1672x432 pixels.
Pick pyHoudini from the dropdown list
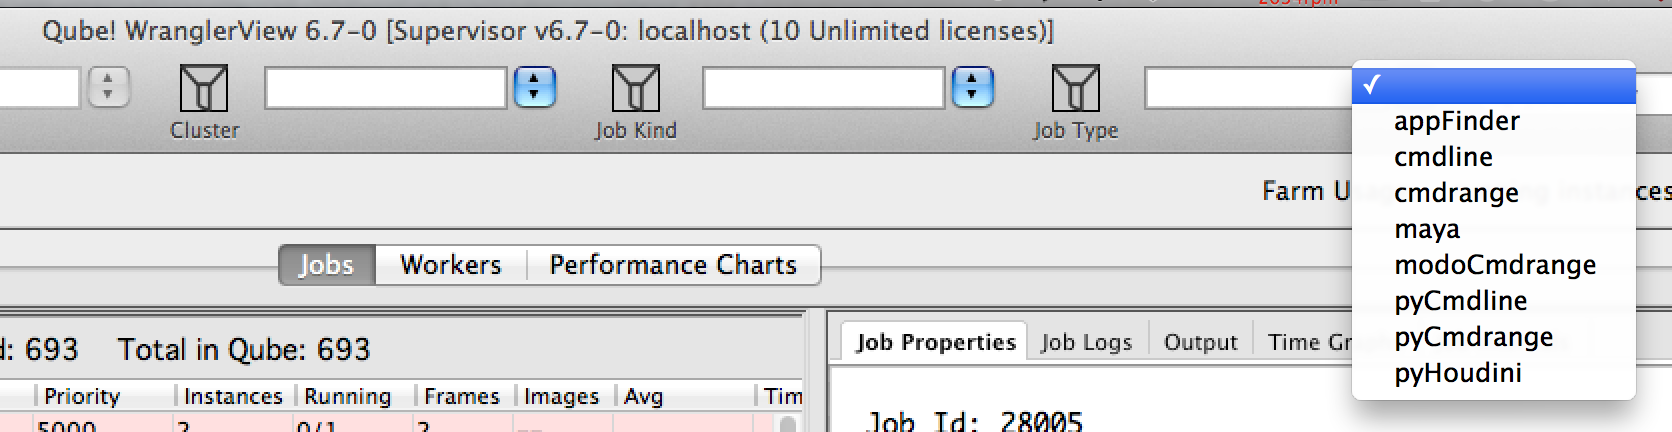point(1457,373)
